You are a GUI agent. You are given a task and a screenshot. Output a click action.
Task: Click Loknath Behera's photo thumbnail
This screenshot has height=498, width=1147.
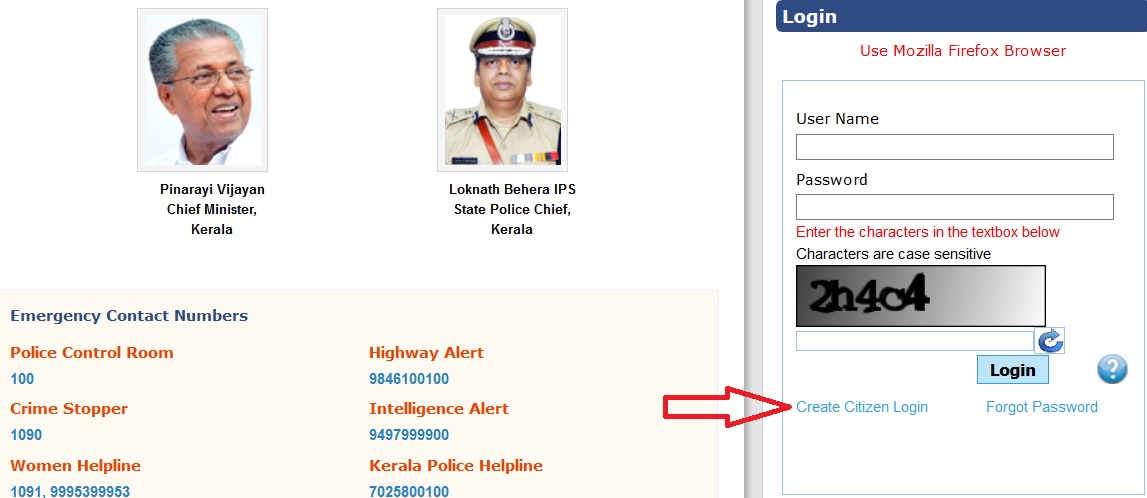[503, 90]
